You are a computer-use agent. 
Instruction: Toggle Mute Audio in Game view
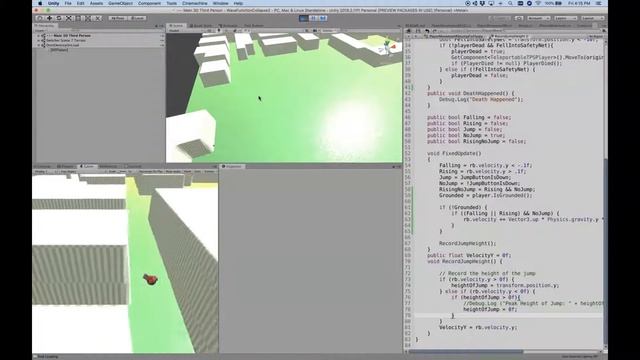pyautogui.click(x=173, y=171)
